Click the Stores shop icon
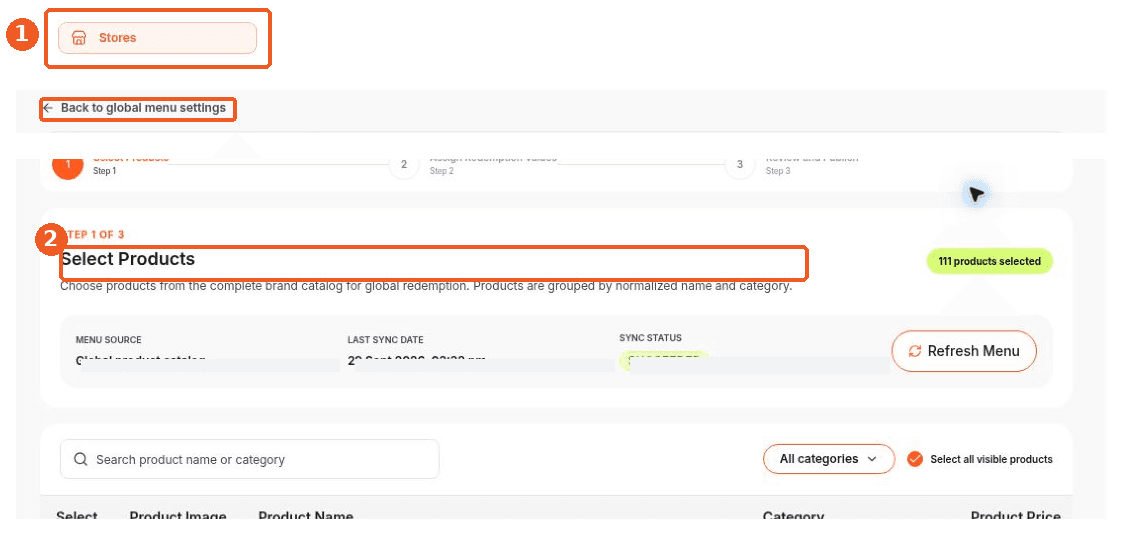This screenshot has width=1123, height=539. 79,38
